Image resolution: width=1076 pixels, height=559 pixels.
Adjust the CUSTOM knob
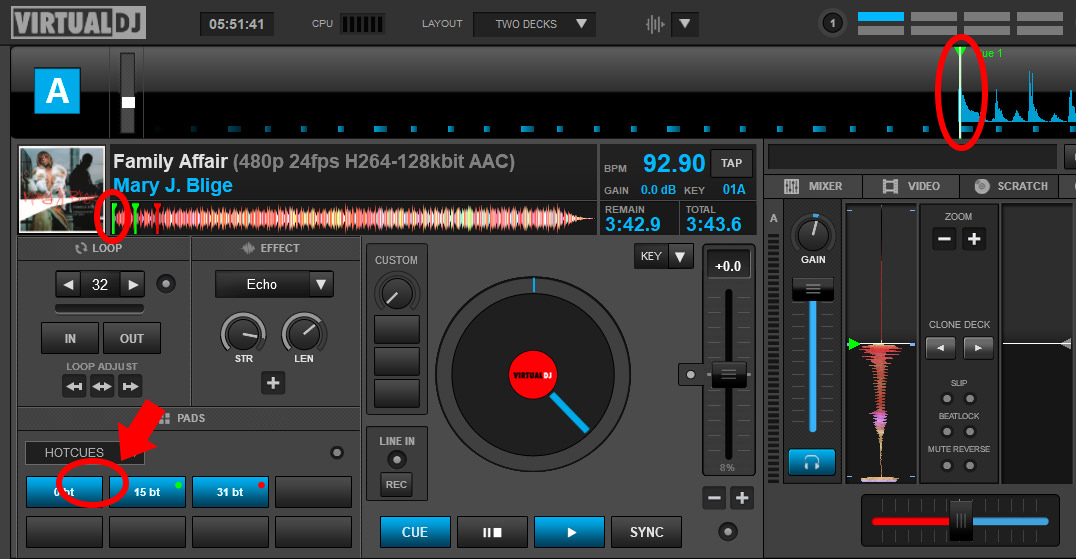click(x=397, y=294)
